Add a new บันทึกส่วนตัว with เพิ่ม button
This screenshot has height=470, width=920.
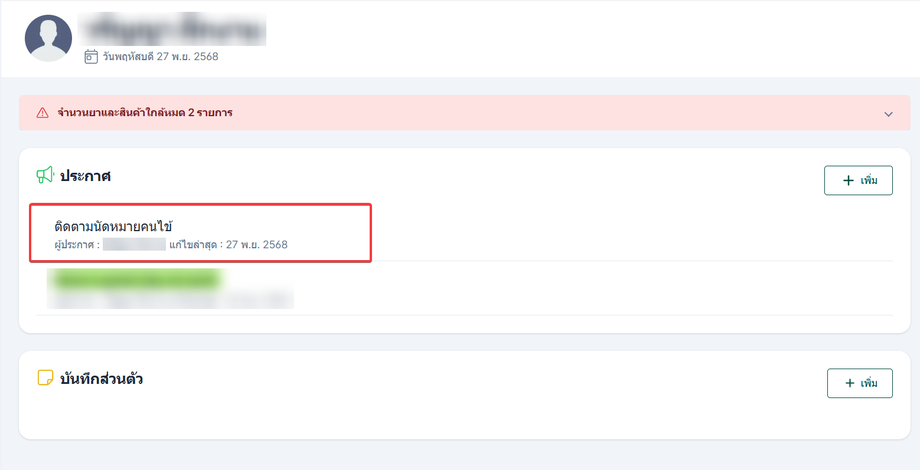860,383
